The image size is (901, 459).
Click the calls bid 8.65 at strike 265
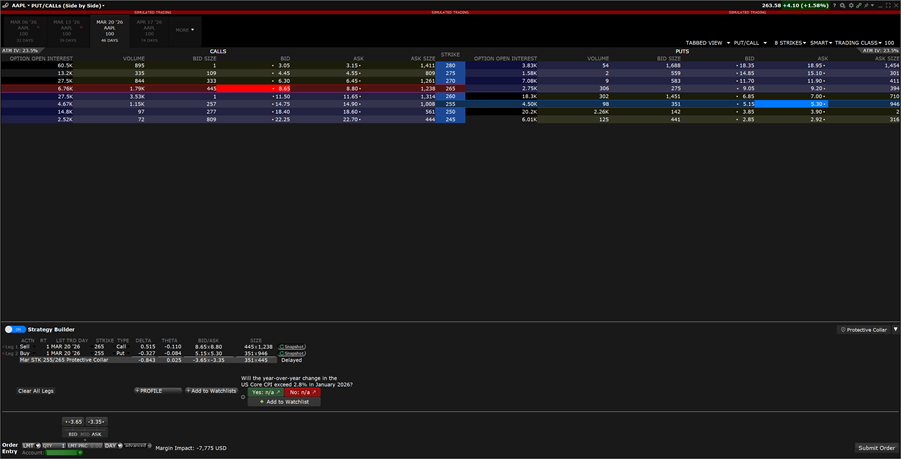click(253, 89)
